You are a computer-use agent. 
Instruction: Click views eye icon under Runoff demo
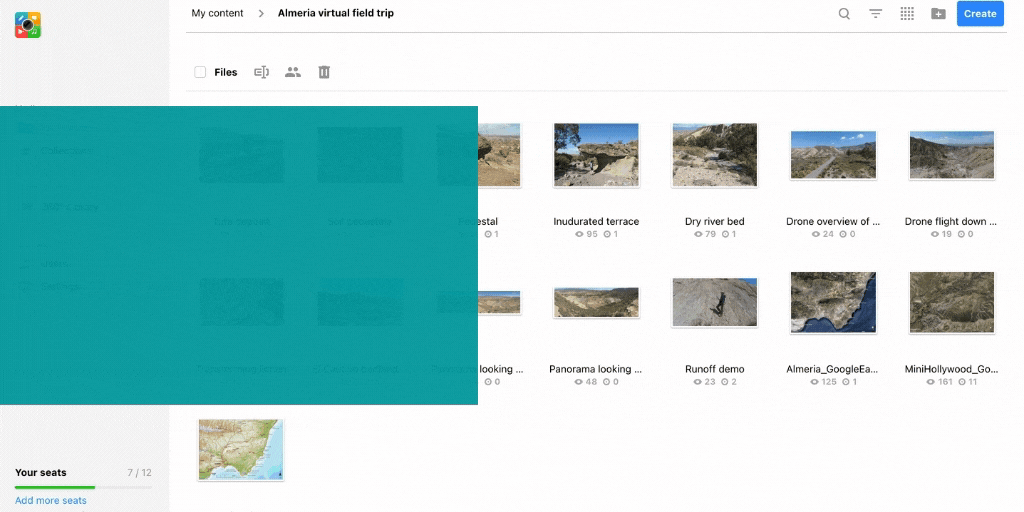(x=697, y=381)
